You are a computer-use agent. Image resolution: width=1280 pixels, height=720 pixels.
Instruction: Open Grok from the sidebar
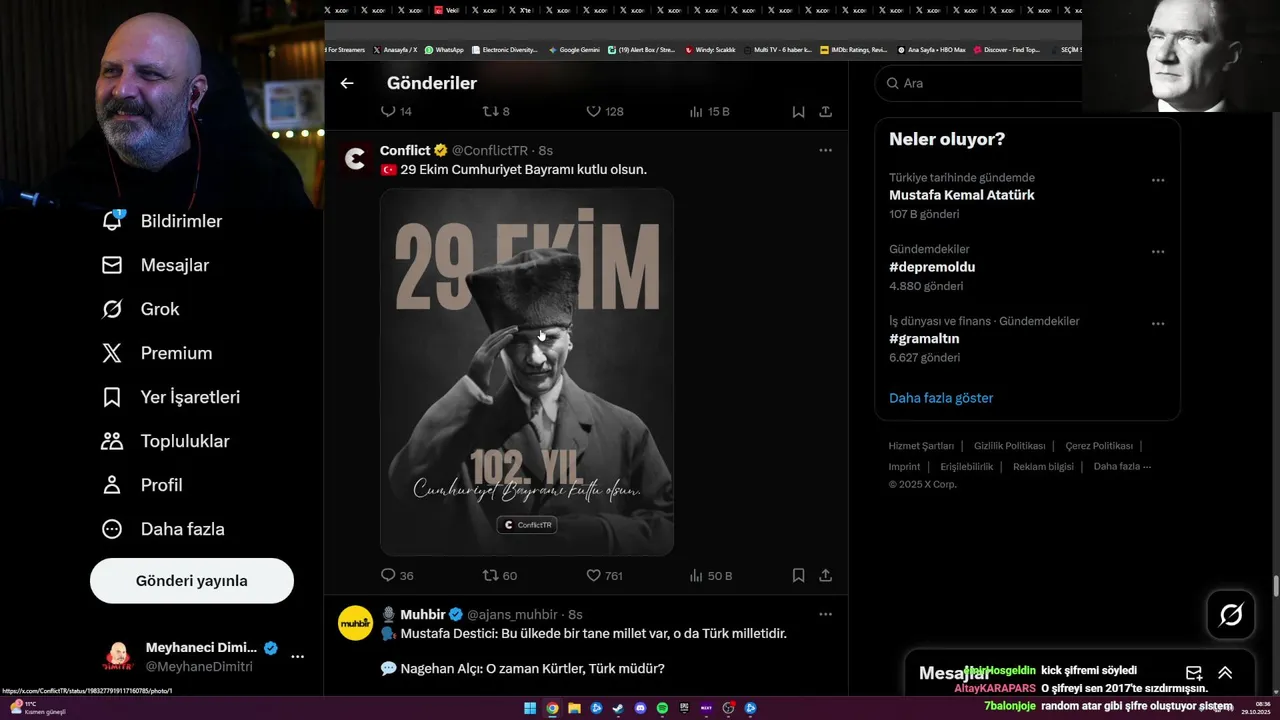pos(141,309)
